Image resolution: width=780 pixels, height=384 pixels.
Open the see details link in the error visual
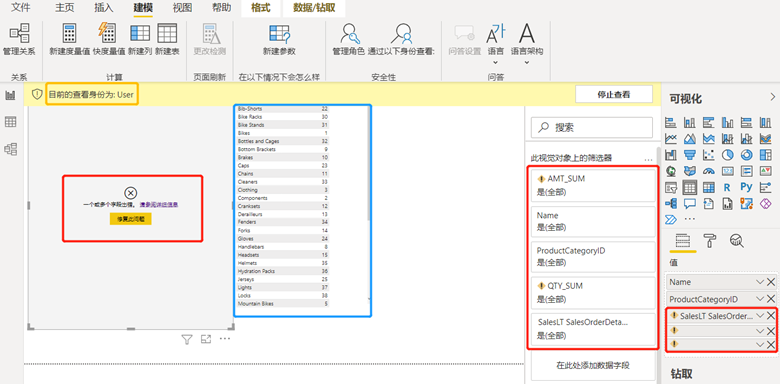point(159,204)
